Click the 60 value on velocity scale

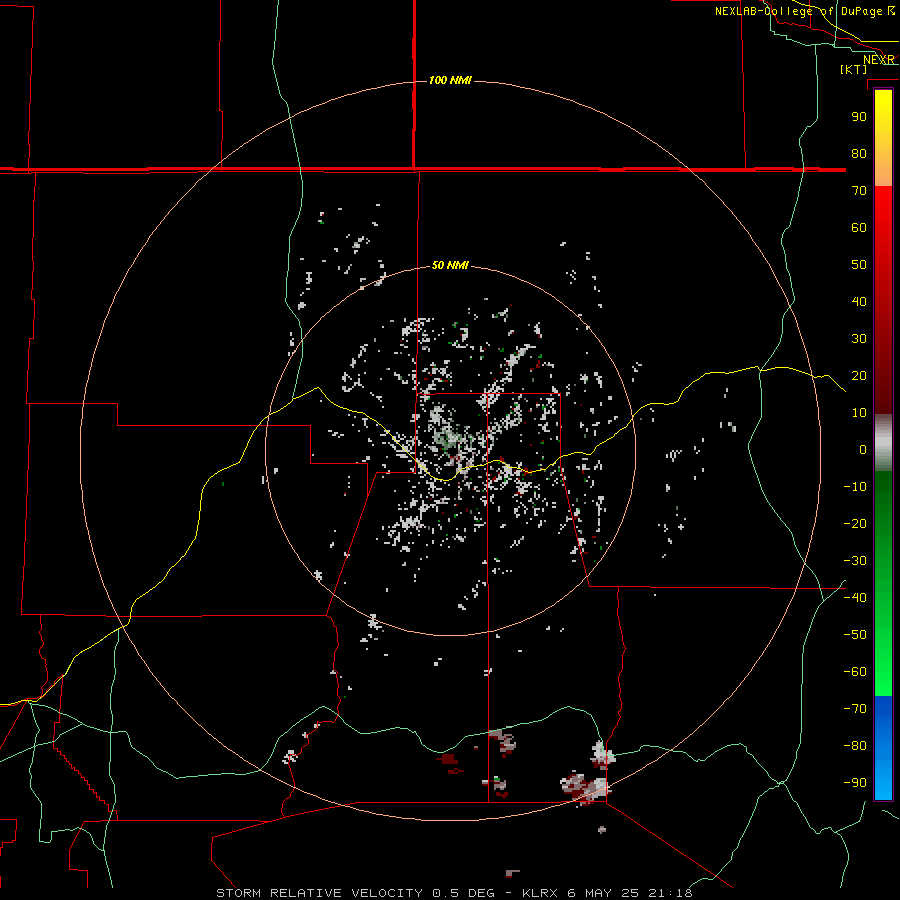[x=859, y=228]
